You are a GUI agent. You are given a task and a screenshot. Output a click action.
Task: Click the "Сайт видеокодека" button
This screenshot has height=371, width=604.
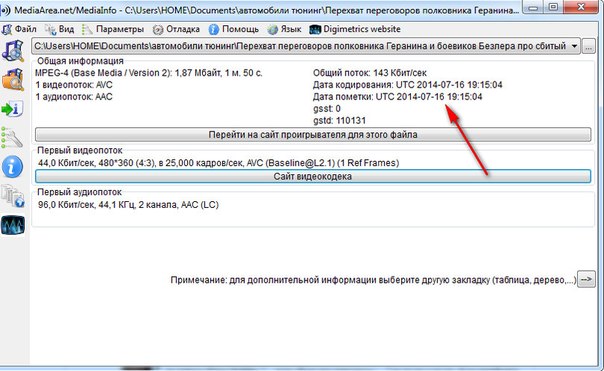point(313,176)
